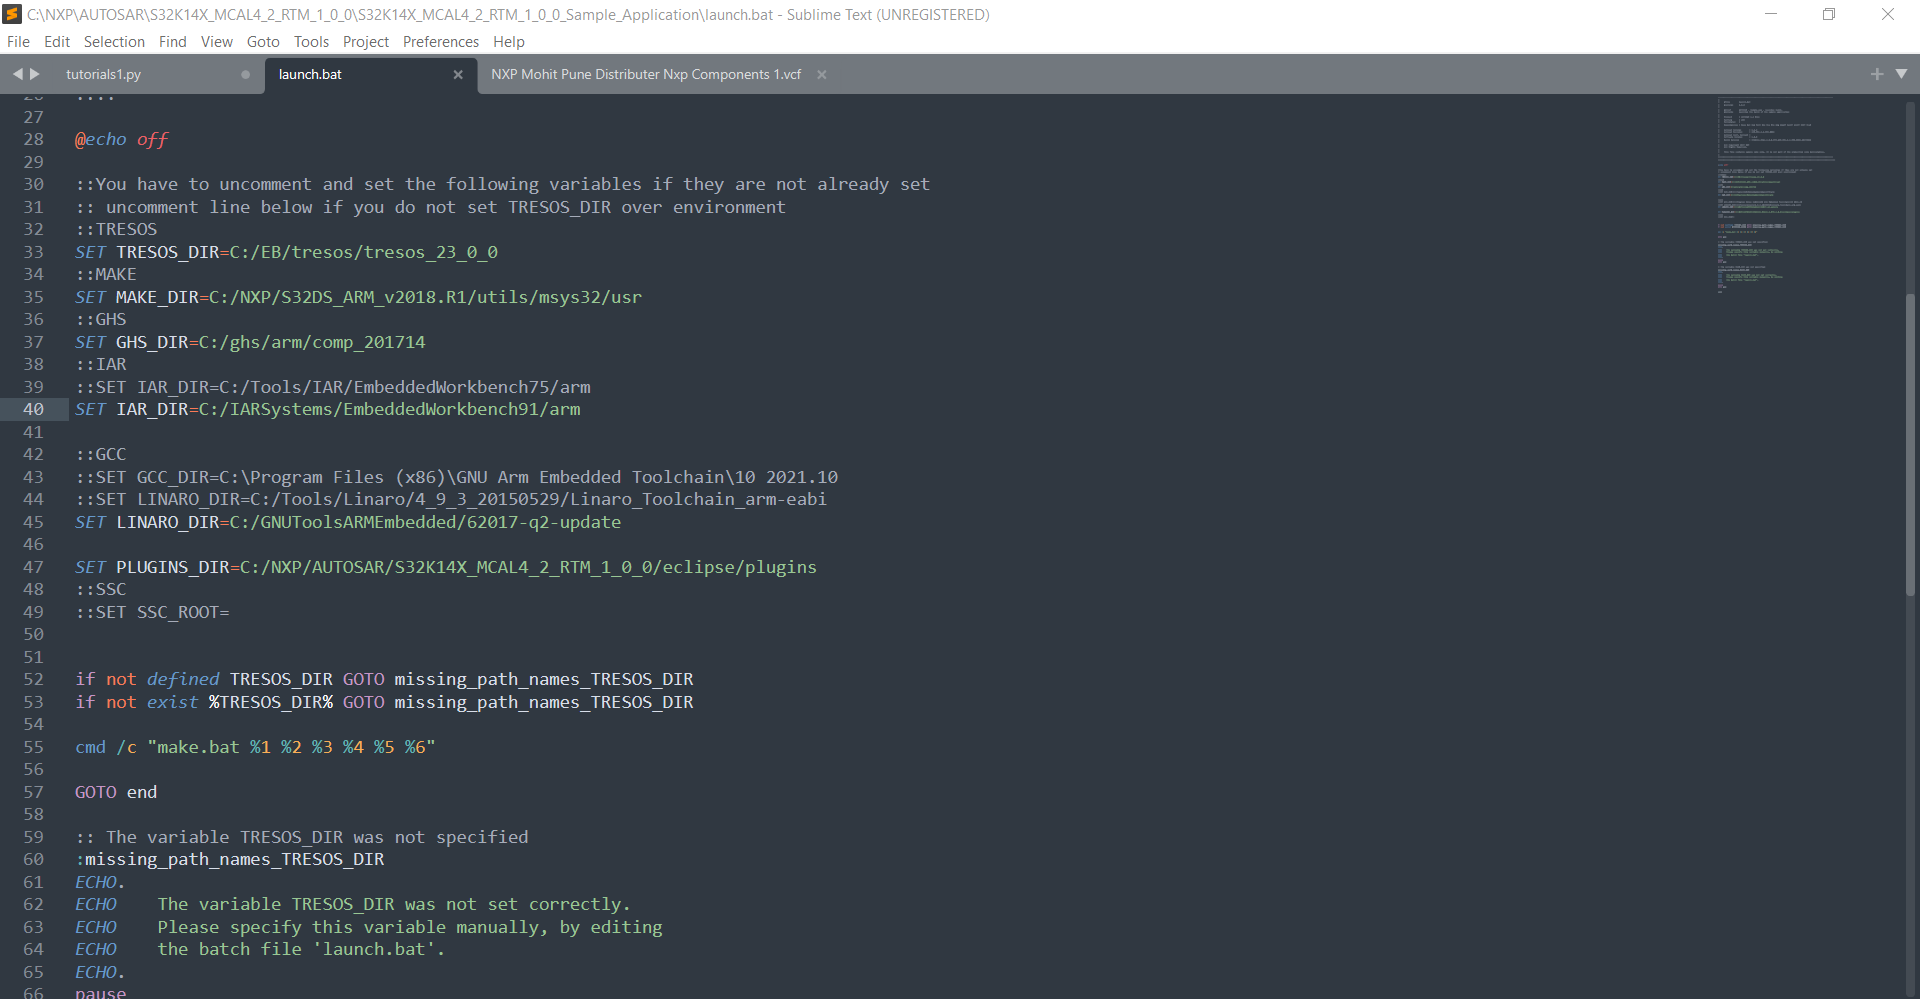Open a new tab with the plus icon
1920x999 pixels.
pos(1876,73)
